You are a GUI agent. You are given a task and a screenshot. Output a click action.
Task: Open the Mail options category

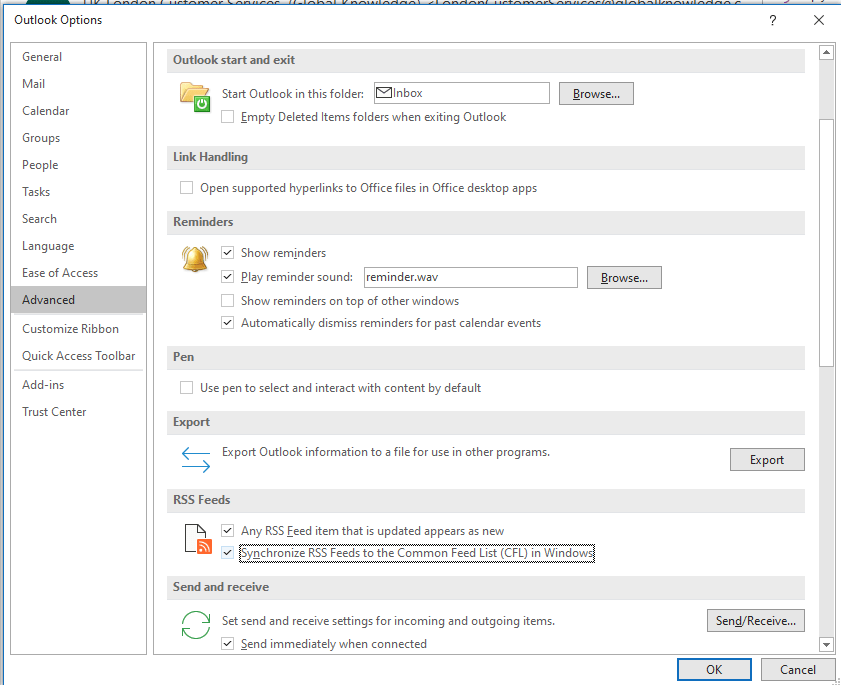pyautogui.click(x=34, y=84)
